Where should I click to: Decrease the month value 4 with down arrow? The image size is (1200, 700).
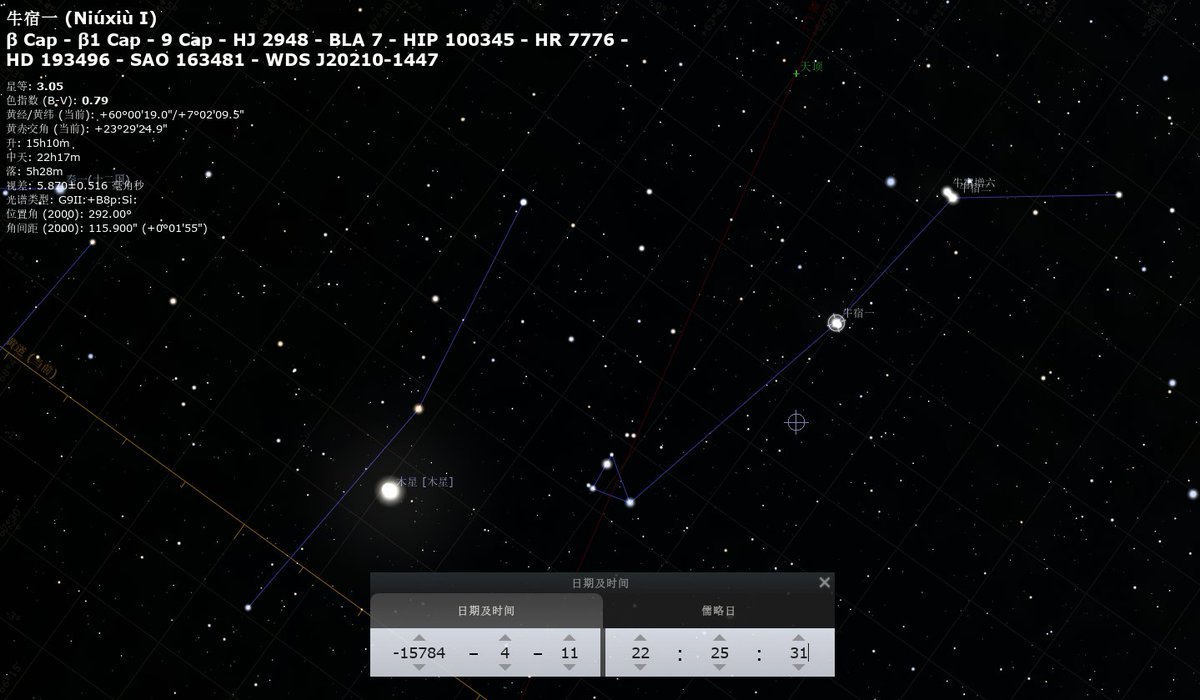[x=505, y=667]
